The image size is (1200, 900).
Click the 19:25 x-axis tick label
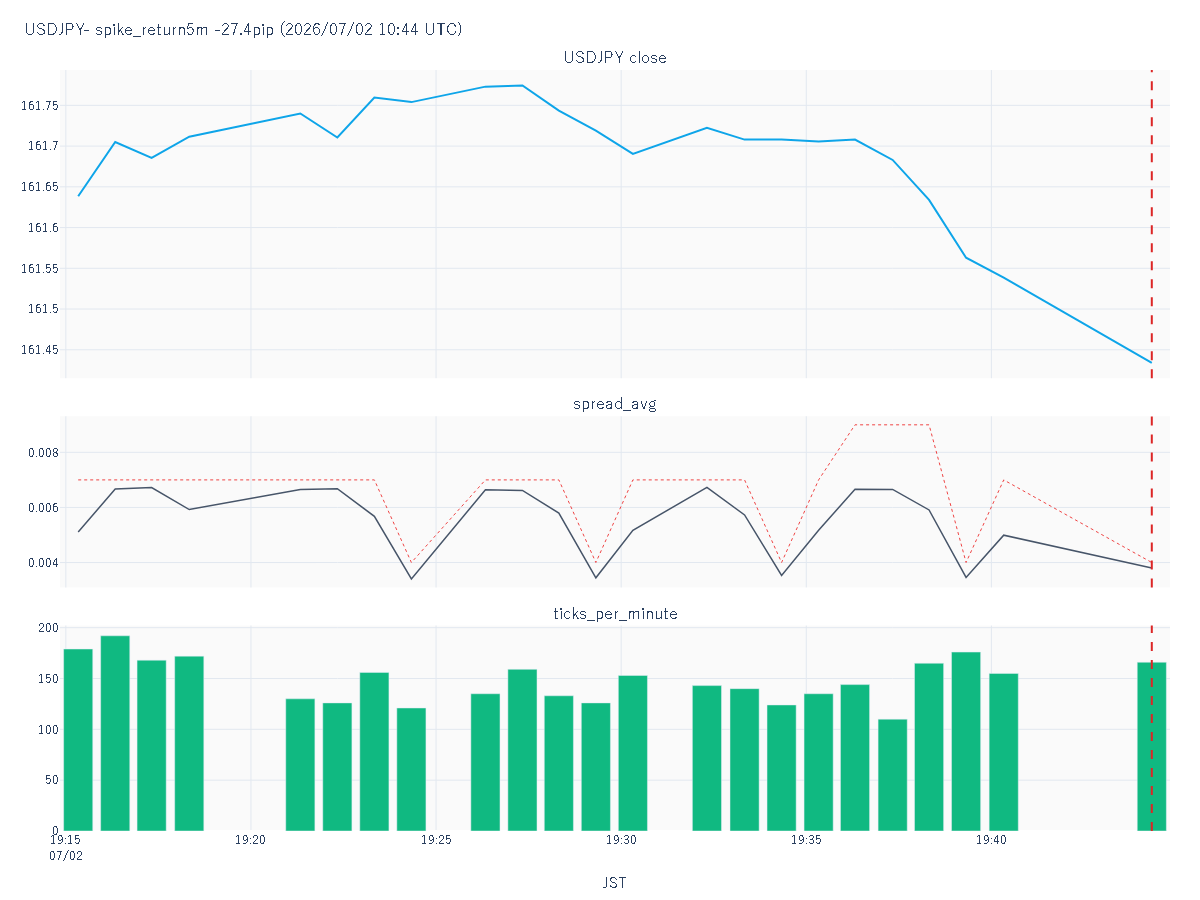tap(436, 841)
